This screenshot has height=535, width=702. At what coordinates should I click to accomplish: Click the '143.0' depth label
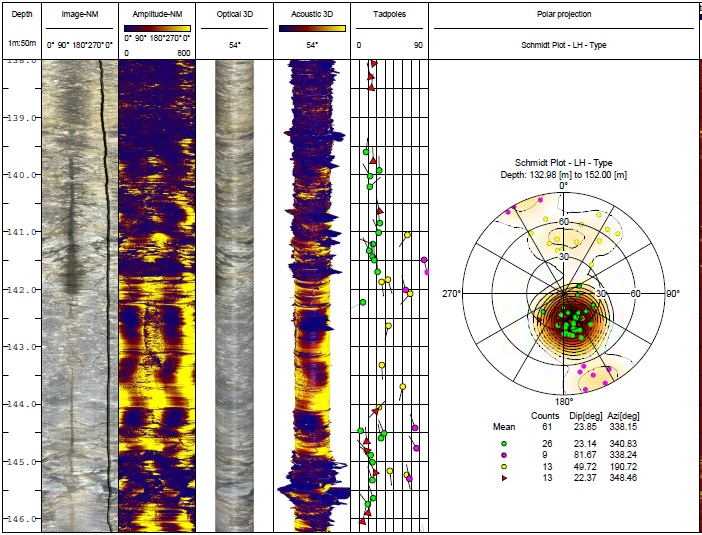[21, 347]
